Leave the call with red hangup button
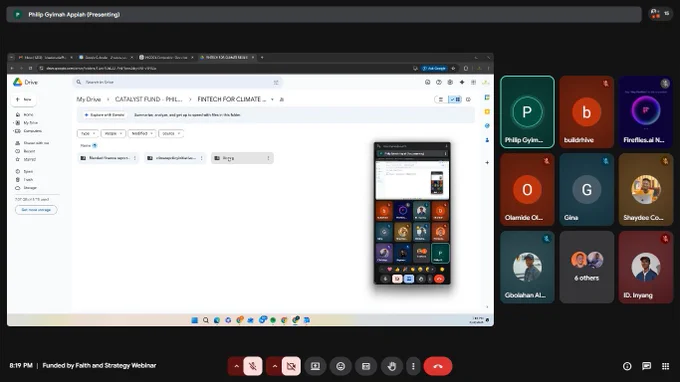Viewport: 680px width, 382px height. tap(438, 366)
